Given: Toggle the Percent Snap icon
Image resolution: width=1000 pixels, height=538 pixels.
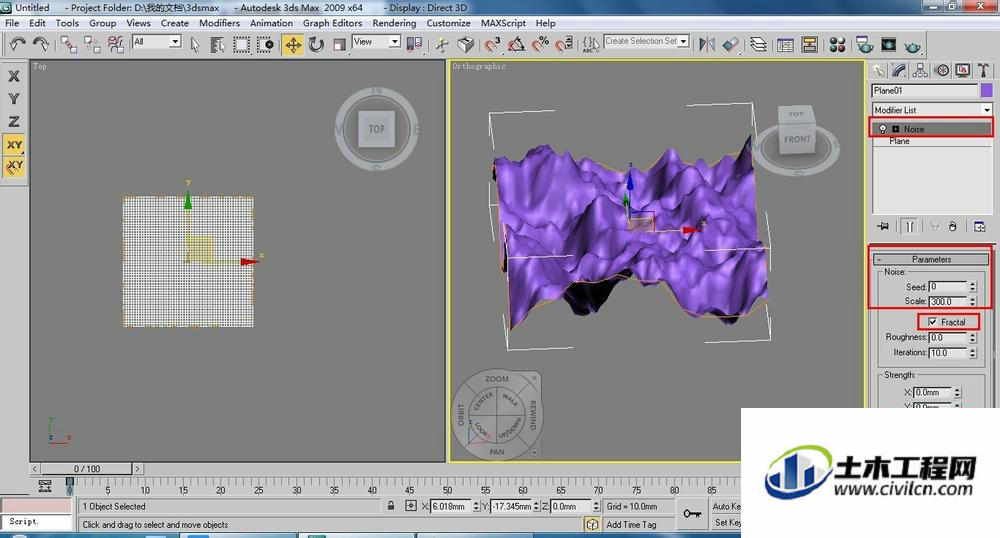Looking at the screenshot, I should tap(540, 44).
